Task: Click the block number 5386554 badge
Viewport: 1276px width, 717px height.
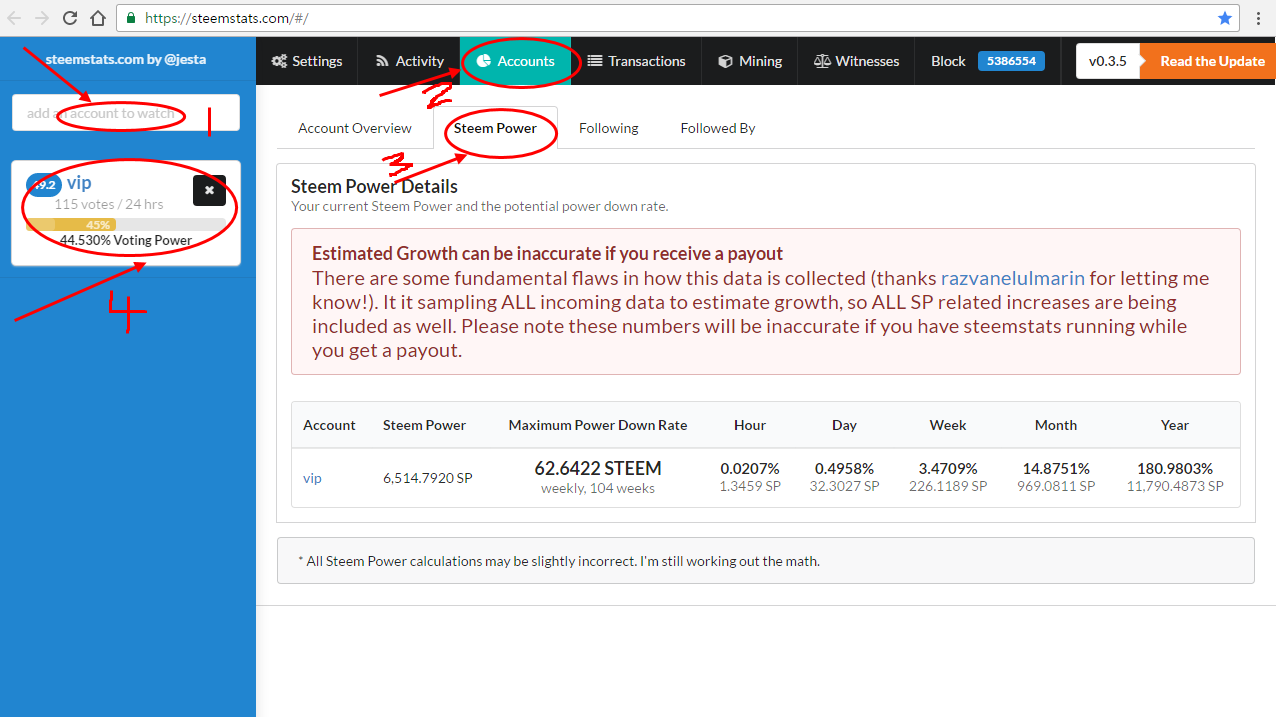Action: point(1011,61)
